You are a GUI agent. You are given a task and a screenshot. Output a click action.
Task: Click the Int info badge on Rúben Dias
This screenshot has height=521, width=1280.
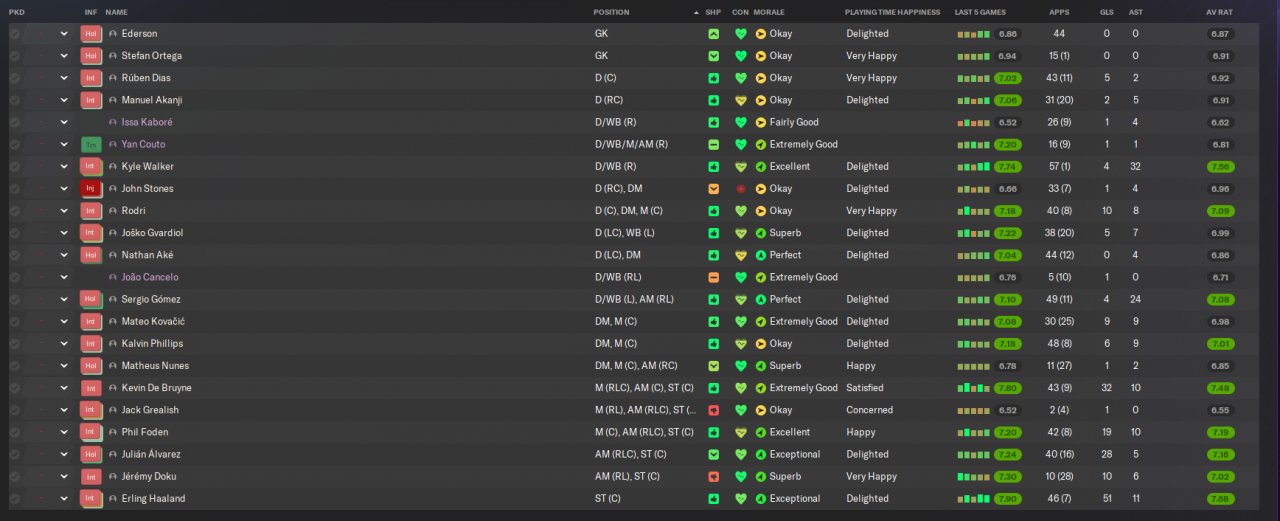click(91, 78)
